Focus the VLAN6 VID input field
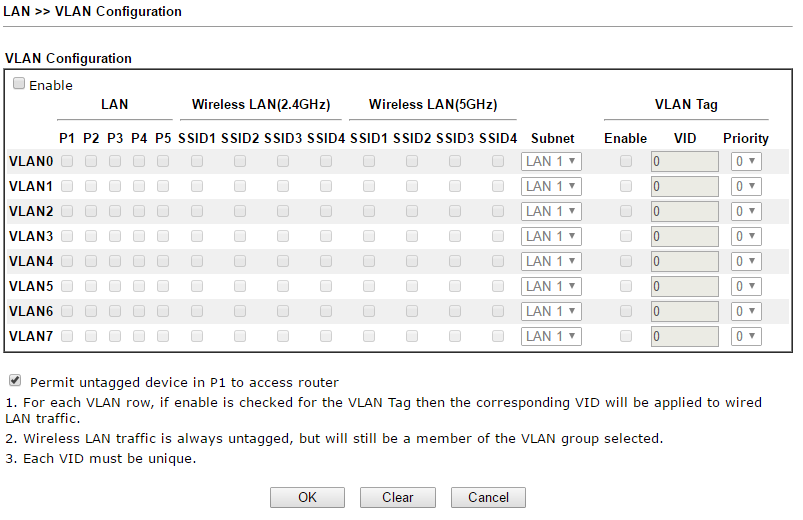Image resolution: width=803 pixels, height=520 pixels. coord(684,311)
